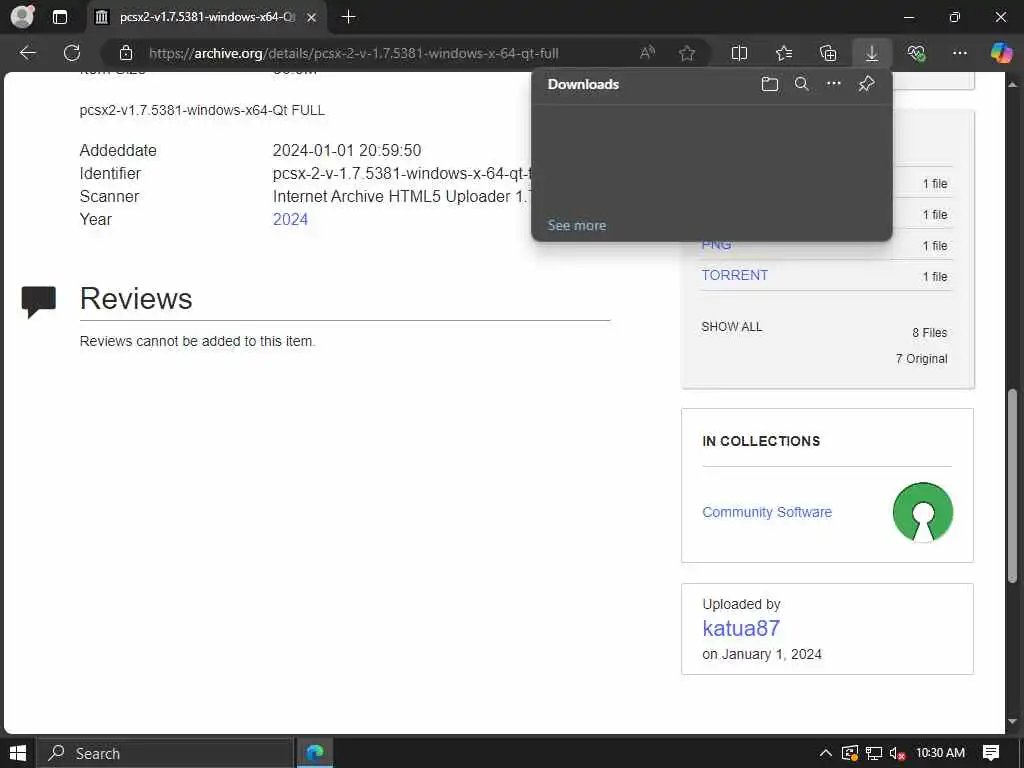Click the Reviews heading

tap(136, 298)
